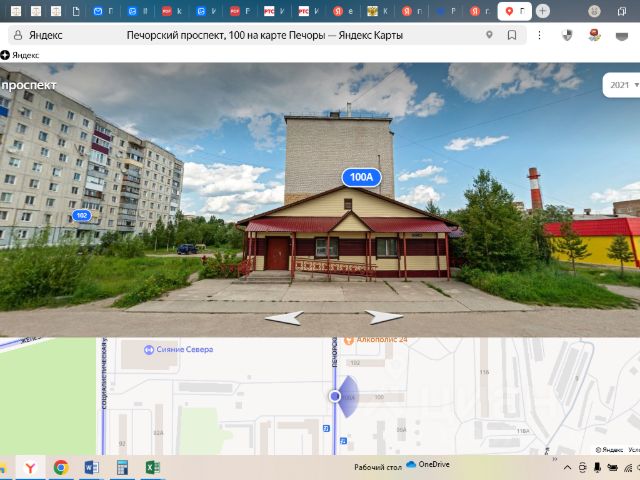Viewport: 640px width, 480px height.
Task: Open the tab manager icon at top right
Action: pyautogui.click(x=622, y=11)
